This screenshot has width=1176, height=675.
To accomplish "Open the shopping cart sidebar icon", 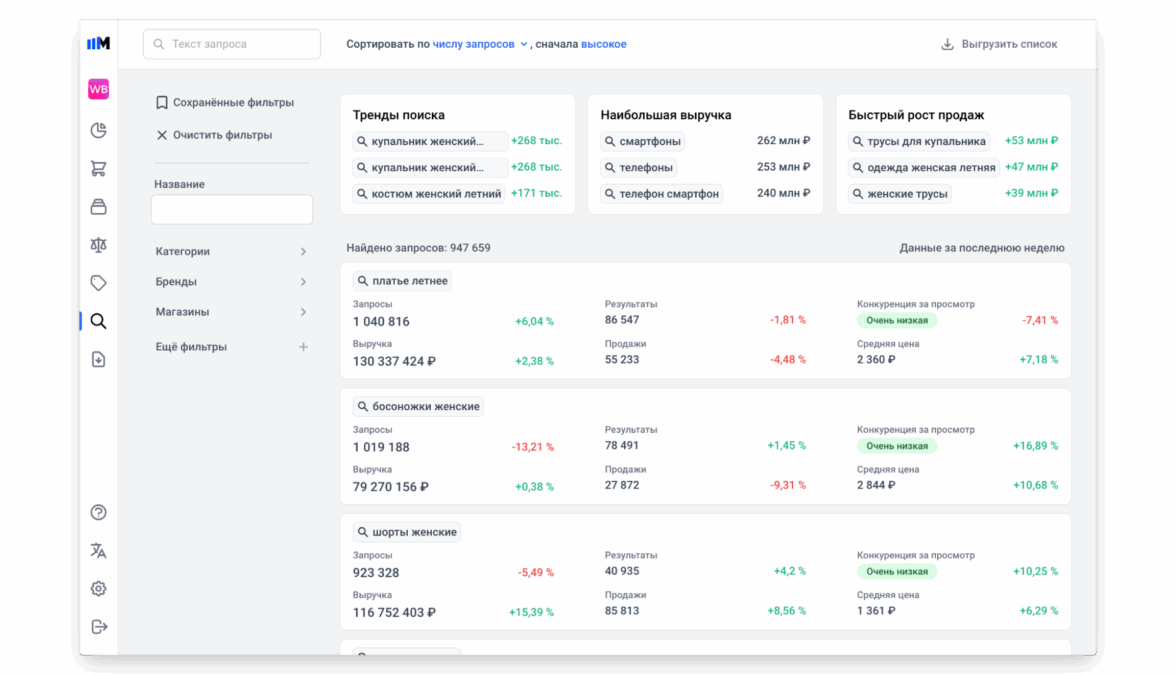I will pos(98,169).
